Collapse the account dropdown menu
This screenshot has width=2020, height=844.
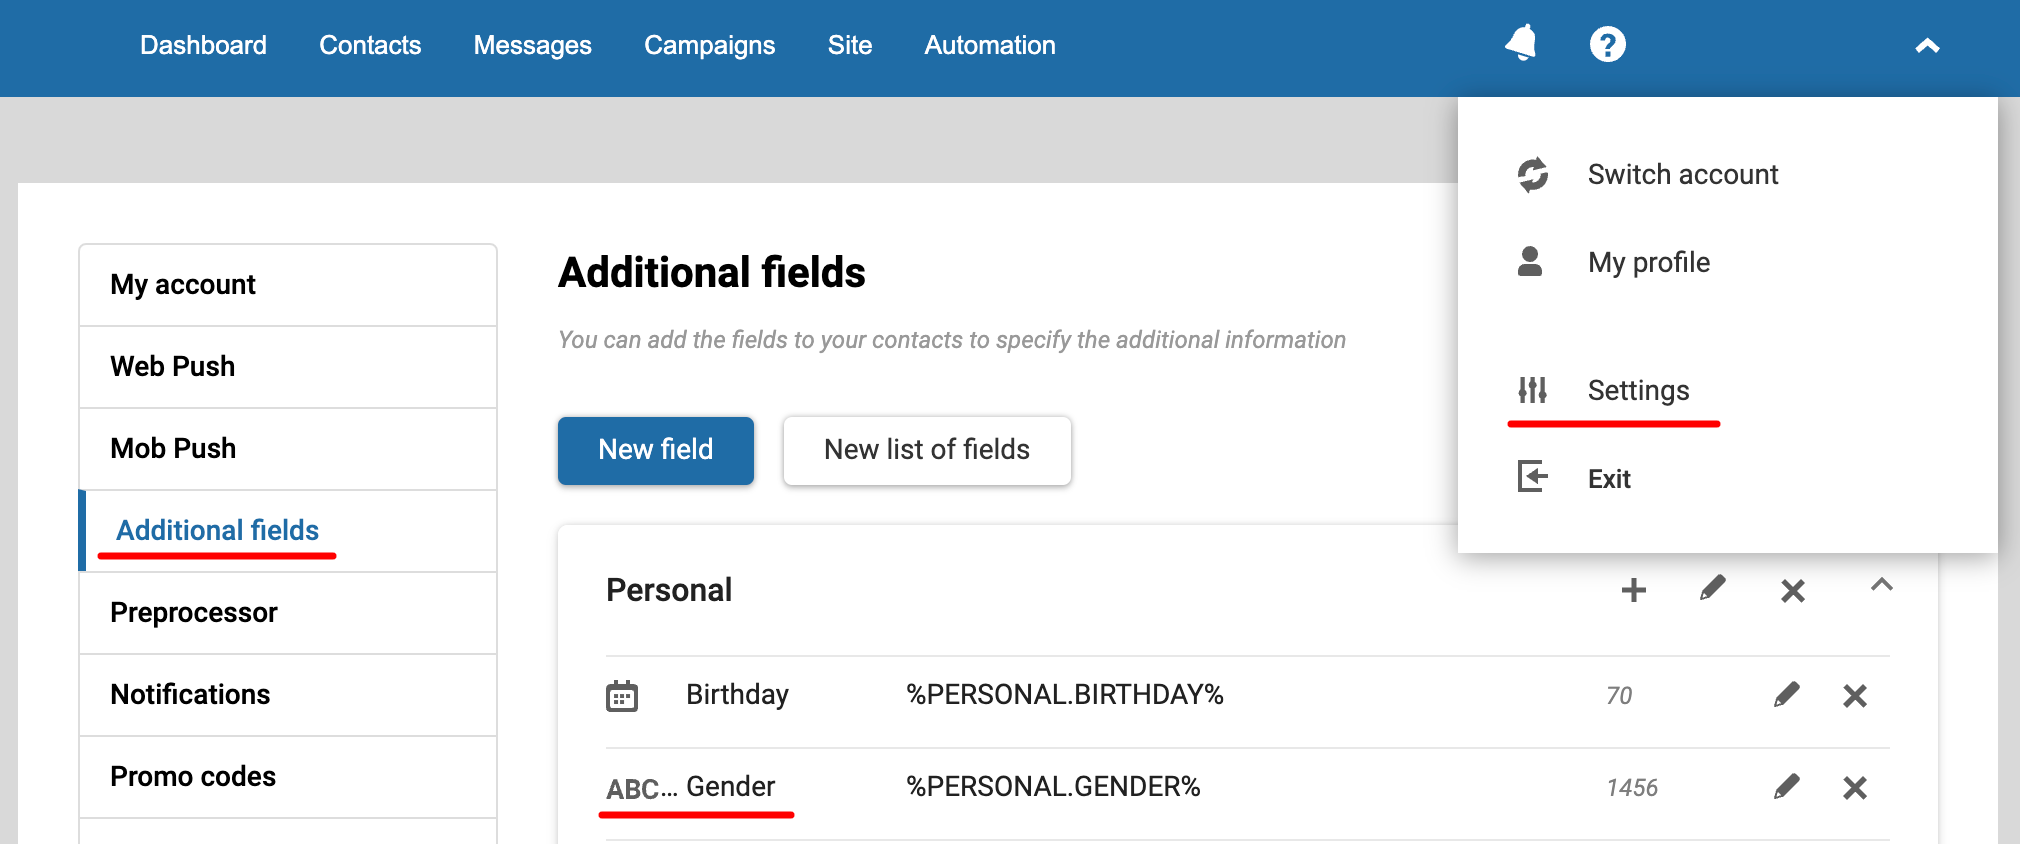(1927, 46)
